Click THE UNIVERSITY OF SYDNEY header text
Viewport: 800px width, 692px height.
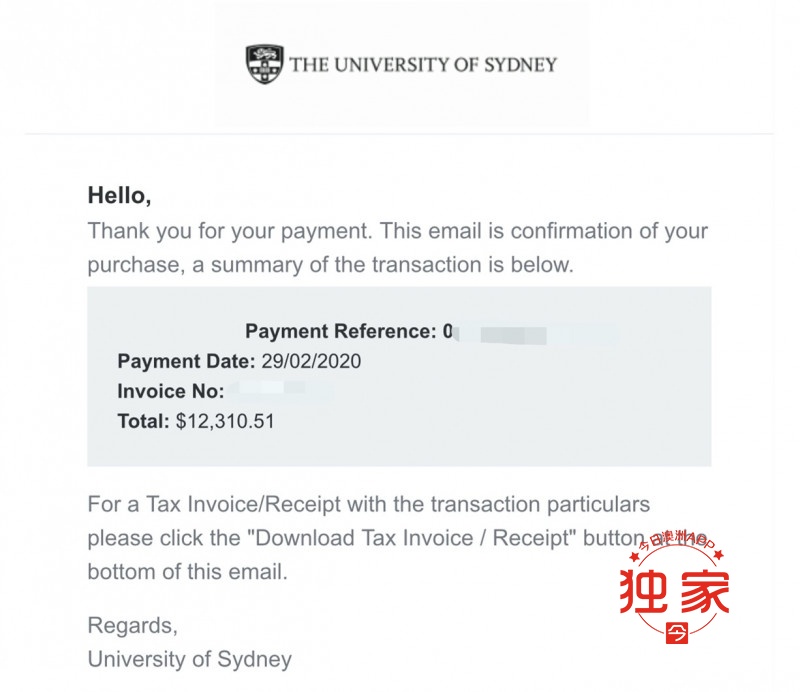click(423, 65)
